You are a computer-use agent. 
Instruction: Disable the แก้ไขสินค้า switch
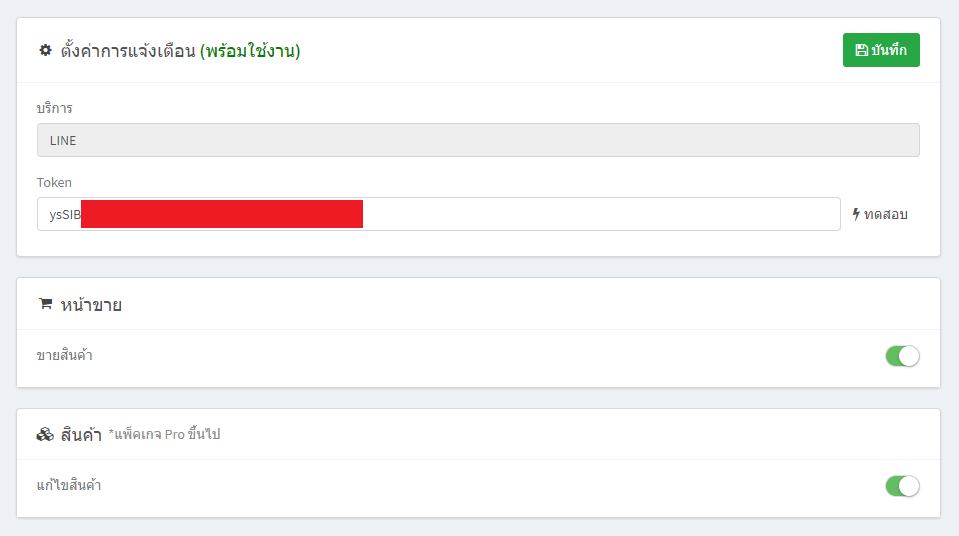pyautogui.click(x=902, y=486)
